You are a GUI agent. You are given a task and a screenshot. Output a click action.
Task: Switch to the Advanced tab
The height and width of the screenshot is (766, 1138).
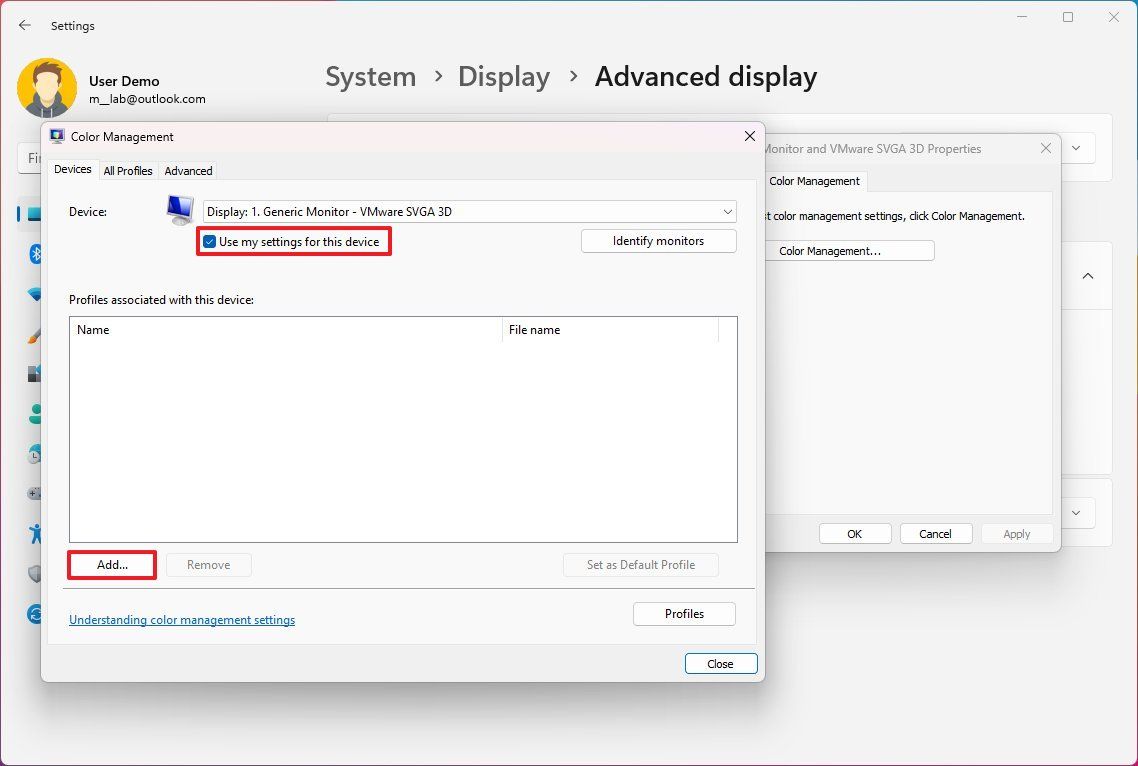187,170
